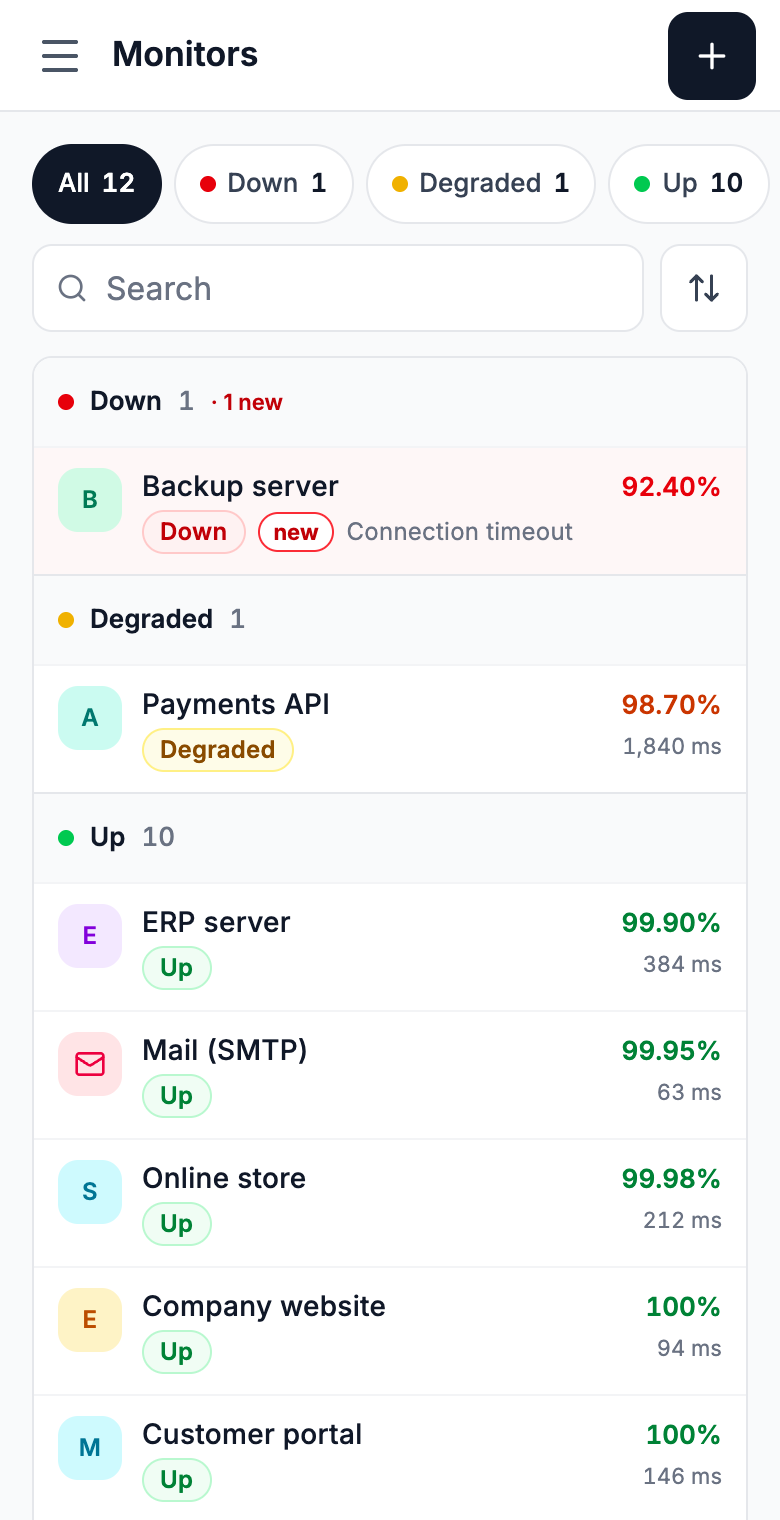Collapse the Degraded group header
Image resolution: width=780 pixels, height=1520 pixels.
tap(390, 620)
